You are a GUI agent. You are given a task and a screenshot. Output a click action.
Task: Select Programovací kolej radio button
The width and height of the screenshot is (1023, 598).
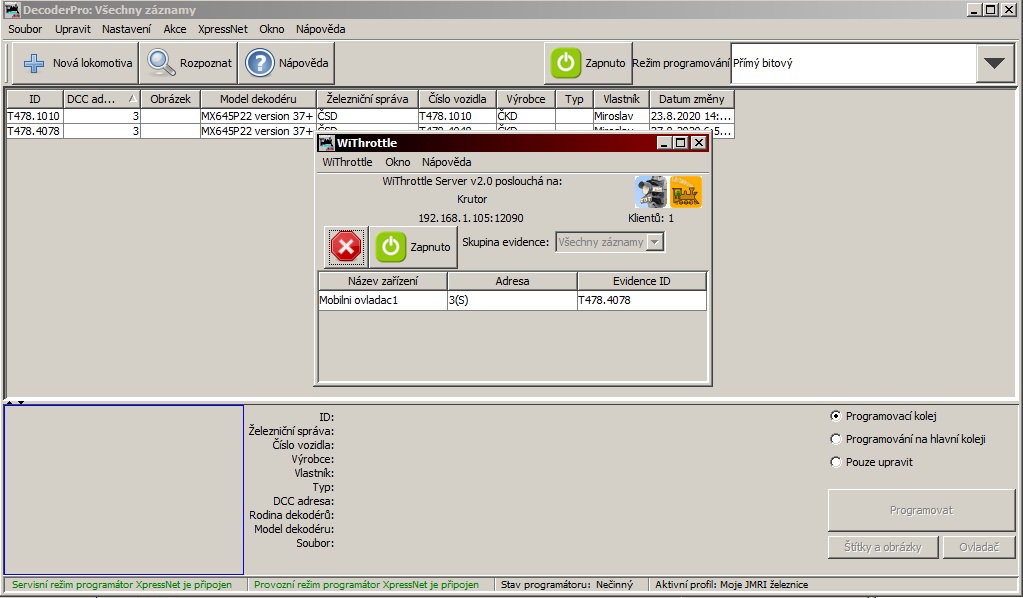(x=836, y=416)
